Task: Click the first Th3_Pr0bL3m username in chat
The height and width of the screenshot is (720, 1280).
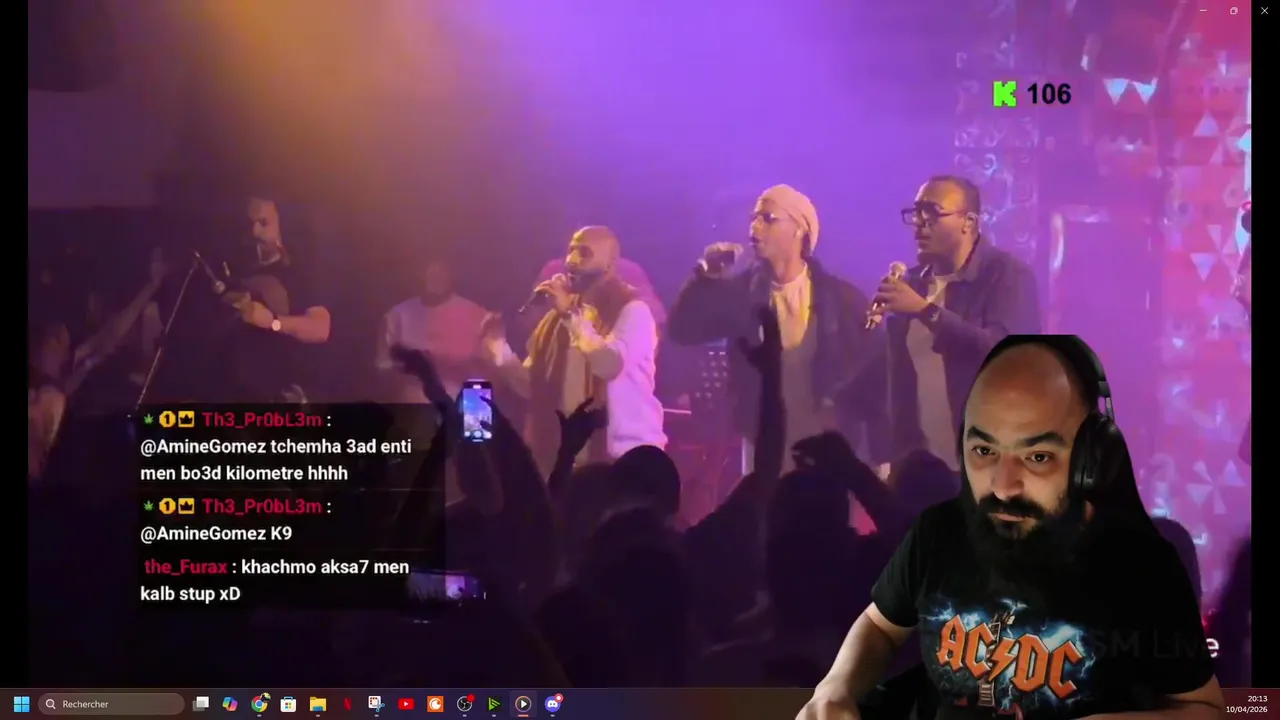Action: [262, 420]
